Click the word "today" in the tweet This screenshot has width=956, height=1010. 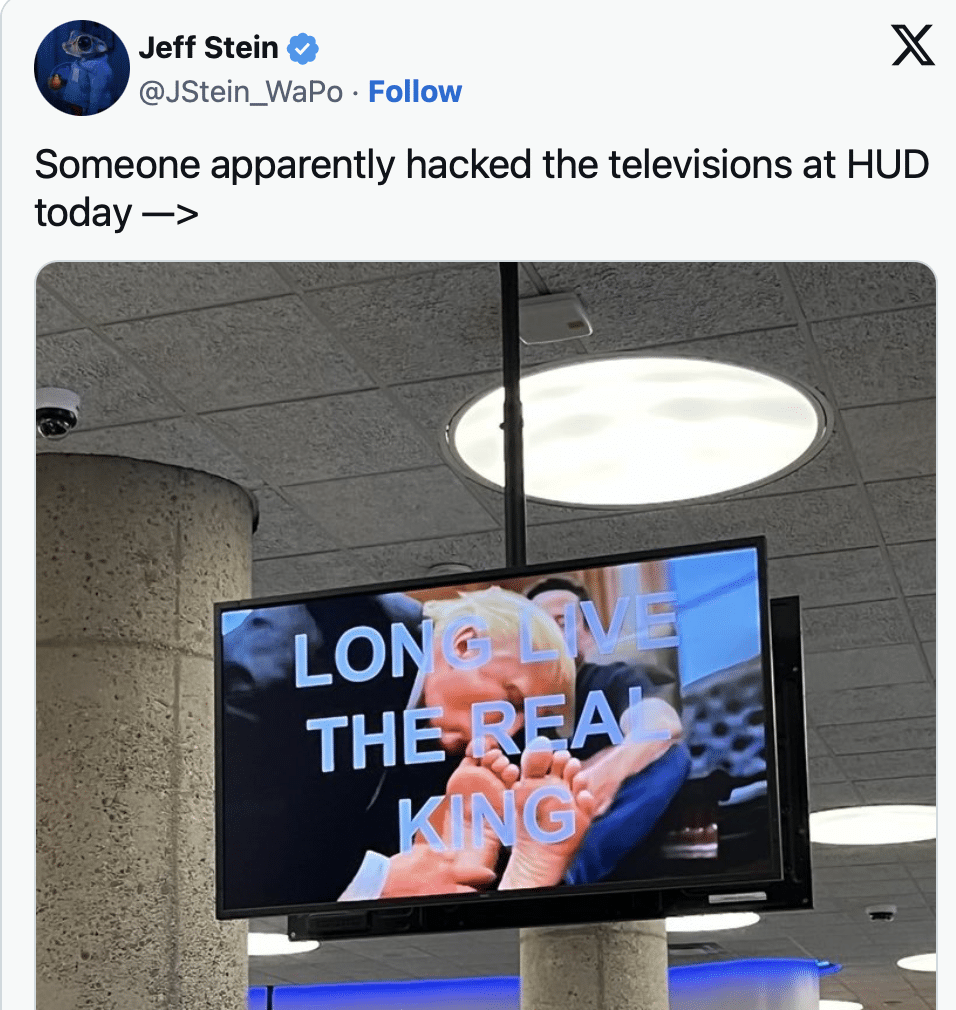(x=83, y=213)
